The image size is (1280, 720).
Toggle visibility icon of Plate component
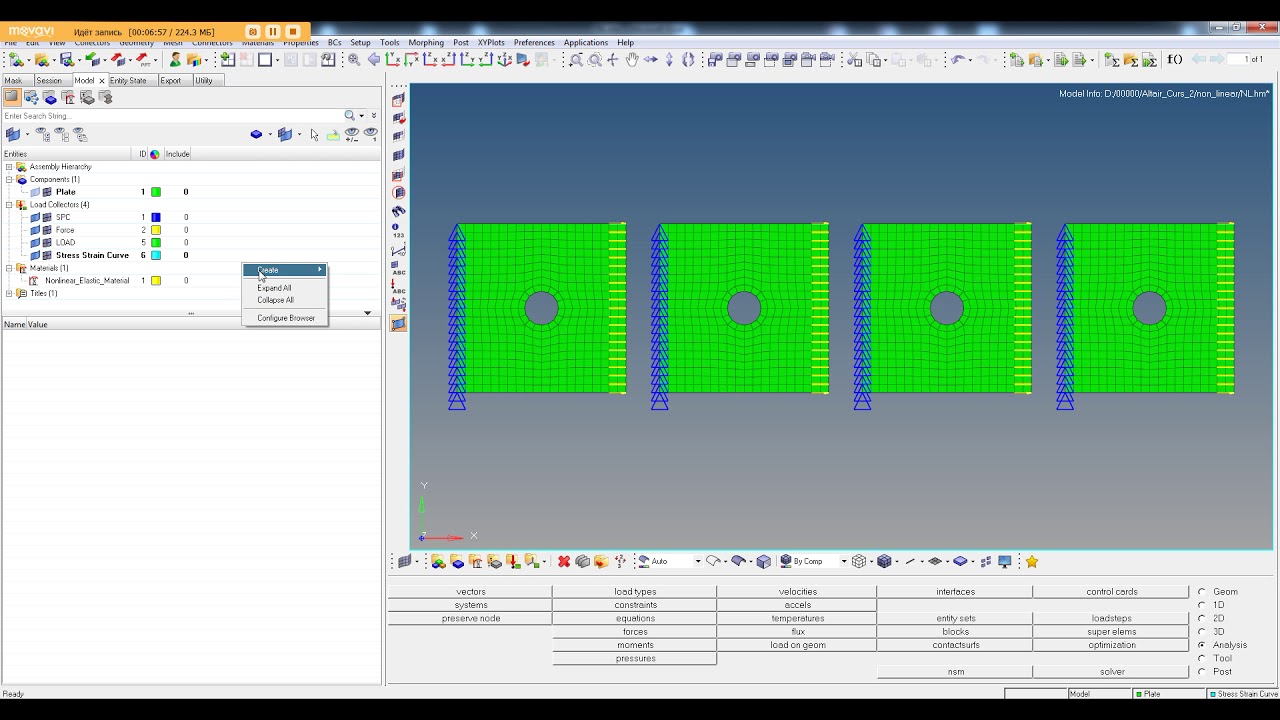[x=35, y=192]
